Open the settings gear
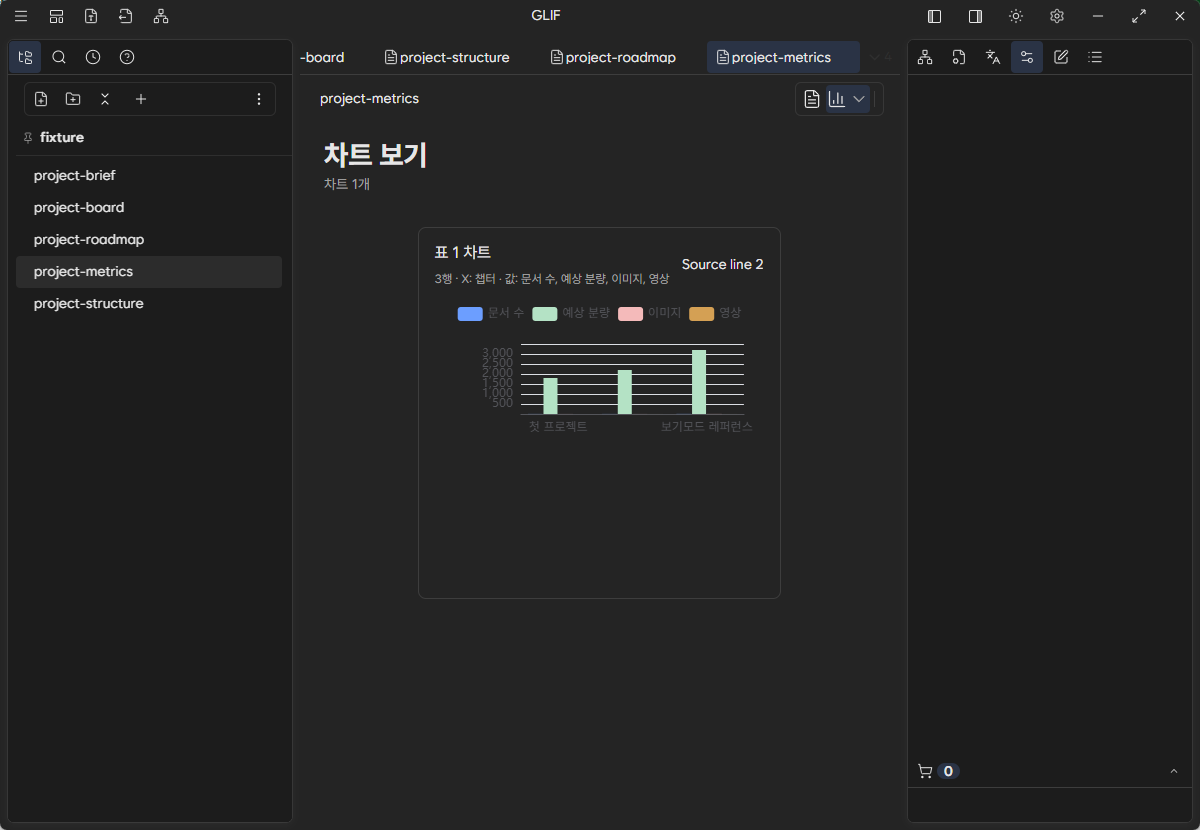Viewport: 1200px width, 830px height. tap(1057, 16)
